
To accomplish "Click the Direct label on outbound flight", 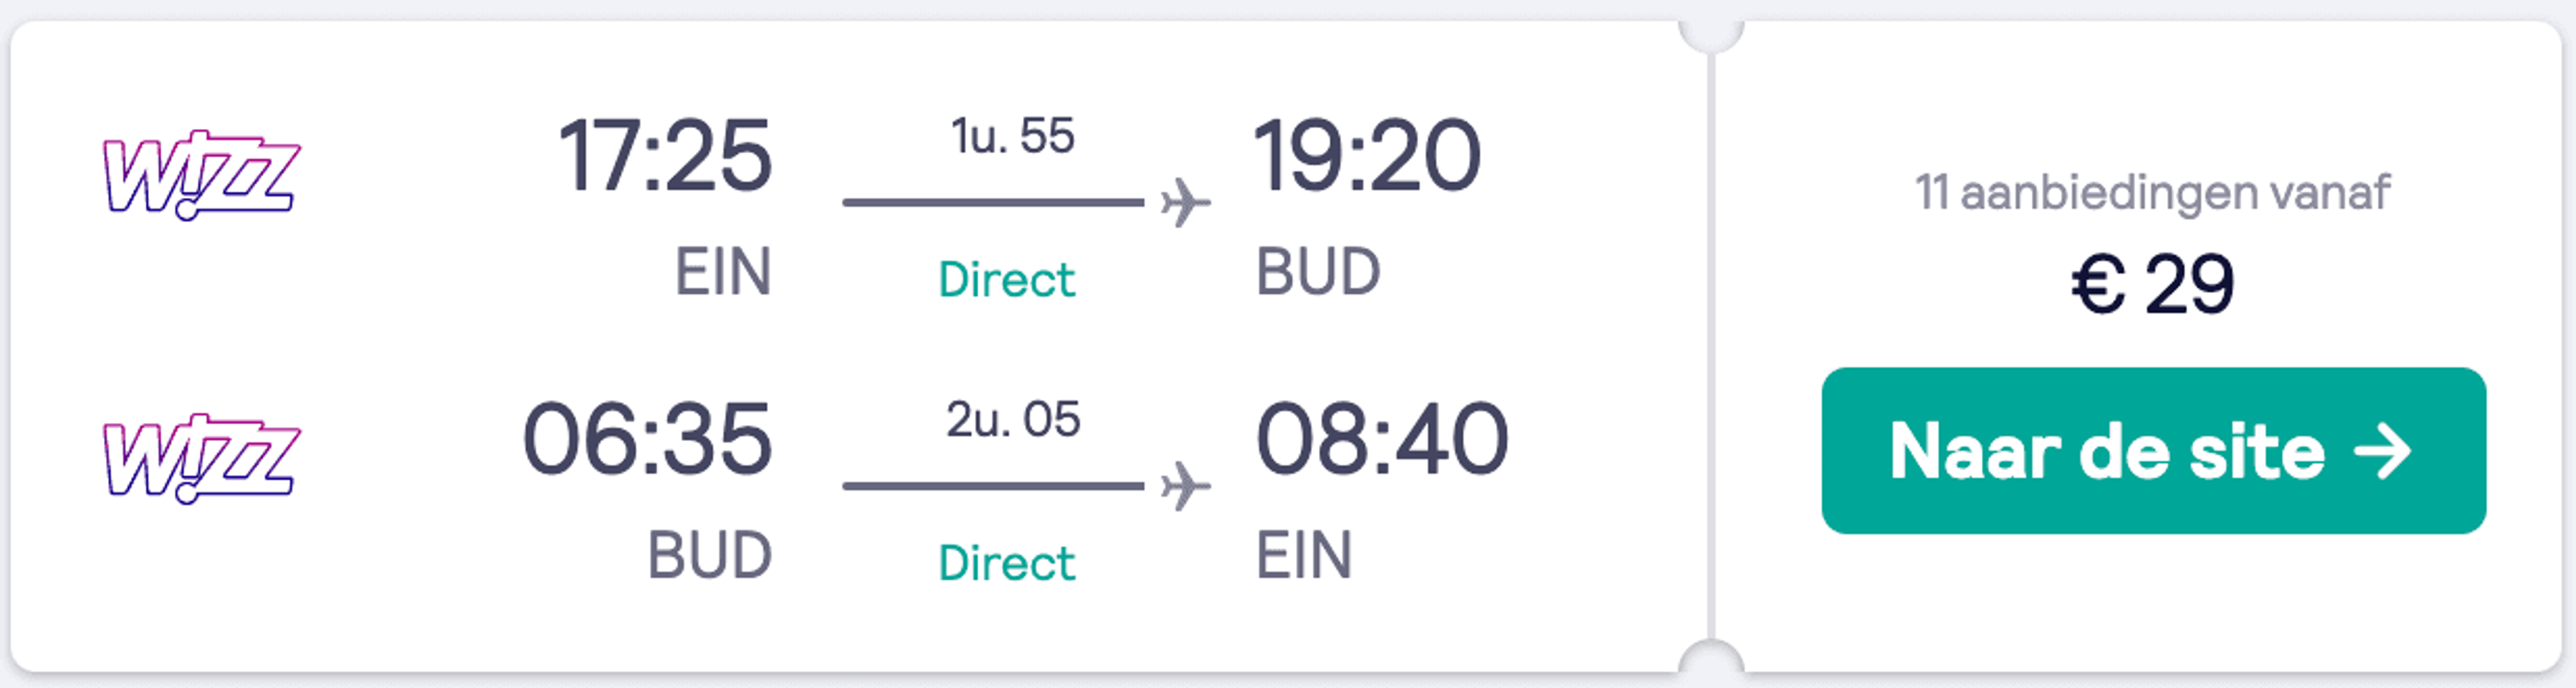I will pyautogui.click(x=1007, y=280).
